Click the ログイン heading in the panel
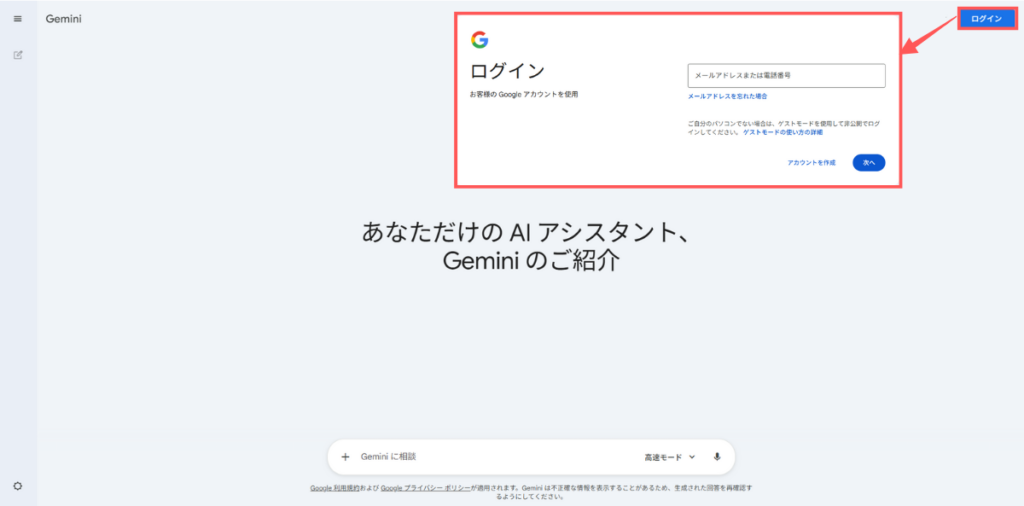 click(x=507, y=71)
